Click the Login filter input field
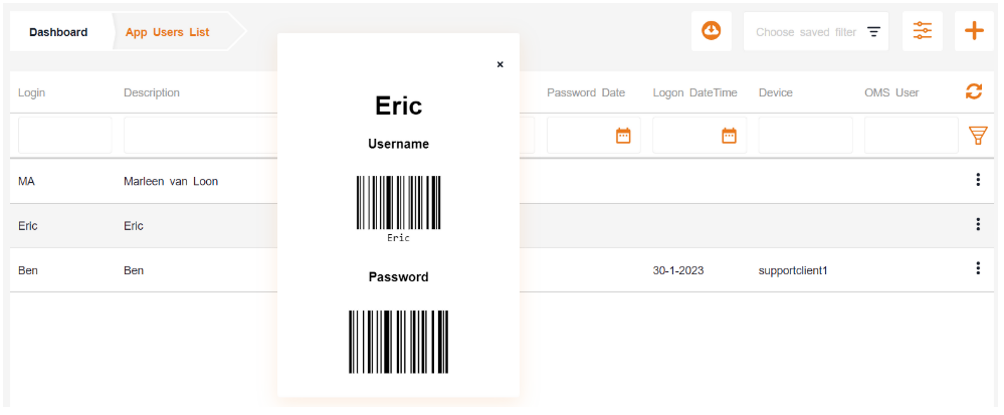The image size is (1004, 415). point(65,135)
